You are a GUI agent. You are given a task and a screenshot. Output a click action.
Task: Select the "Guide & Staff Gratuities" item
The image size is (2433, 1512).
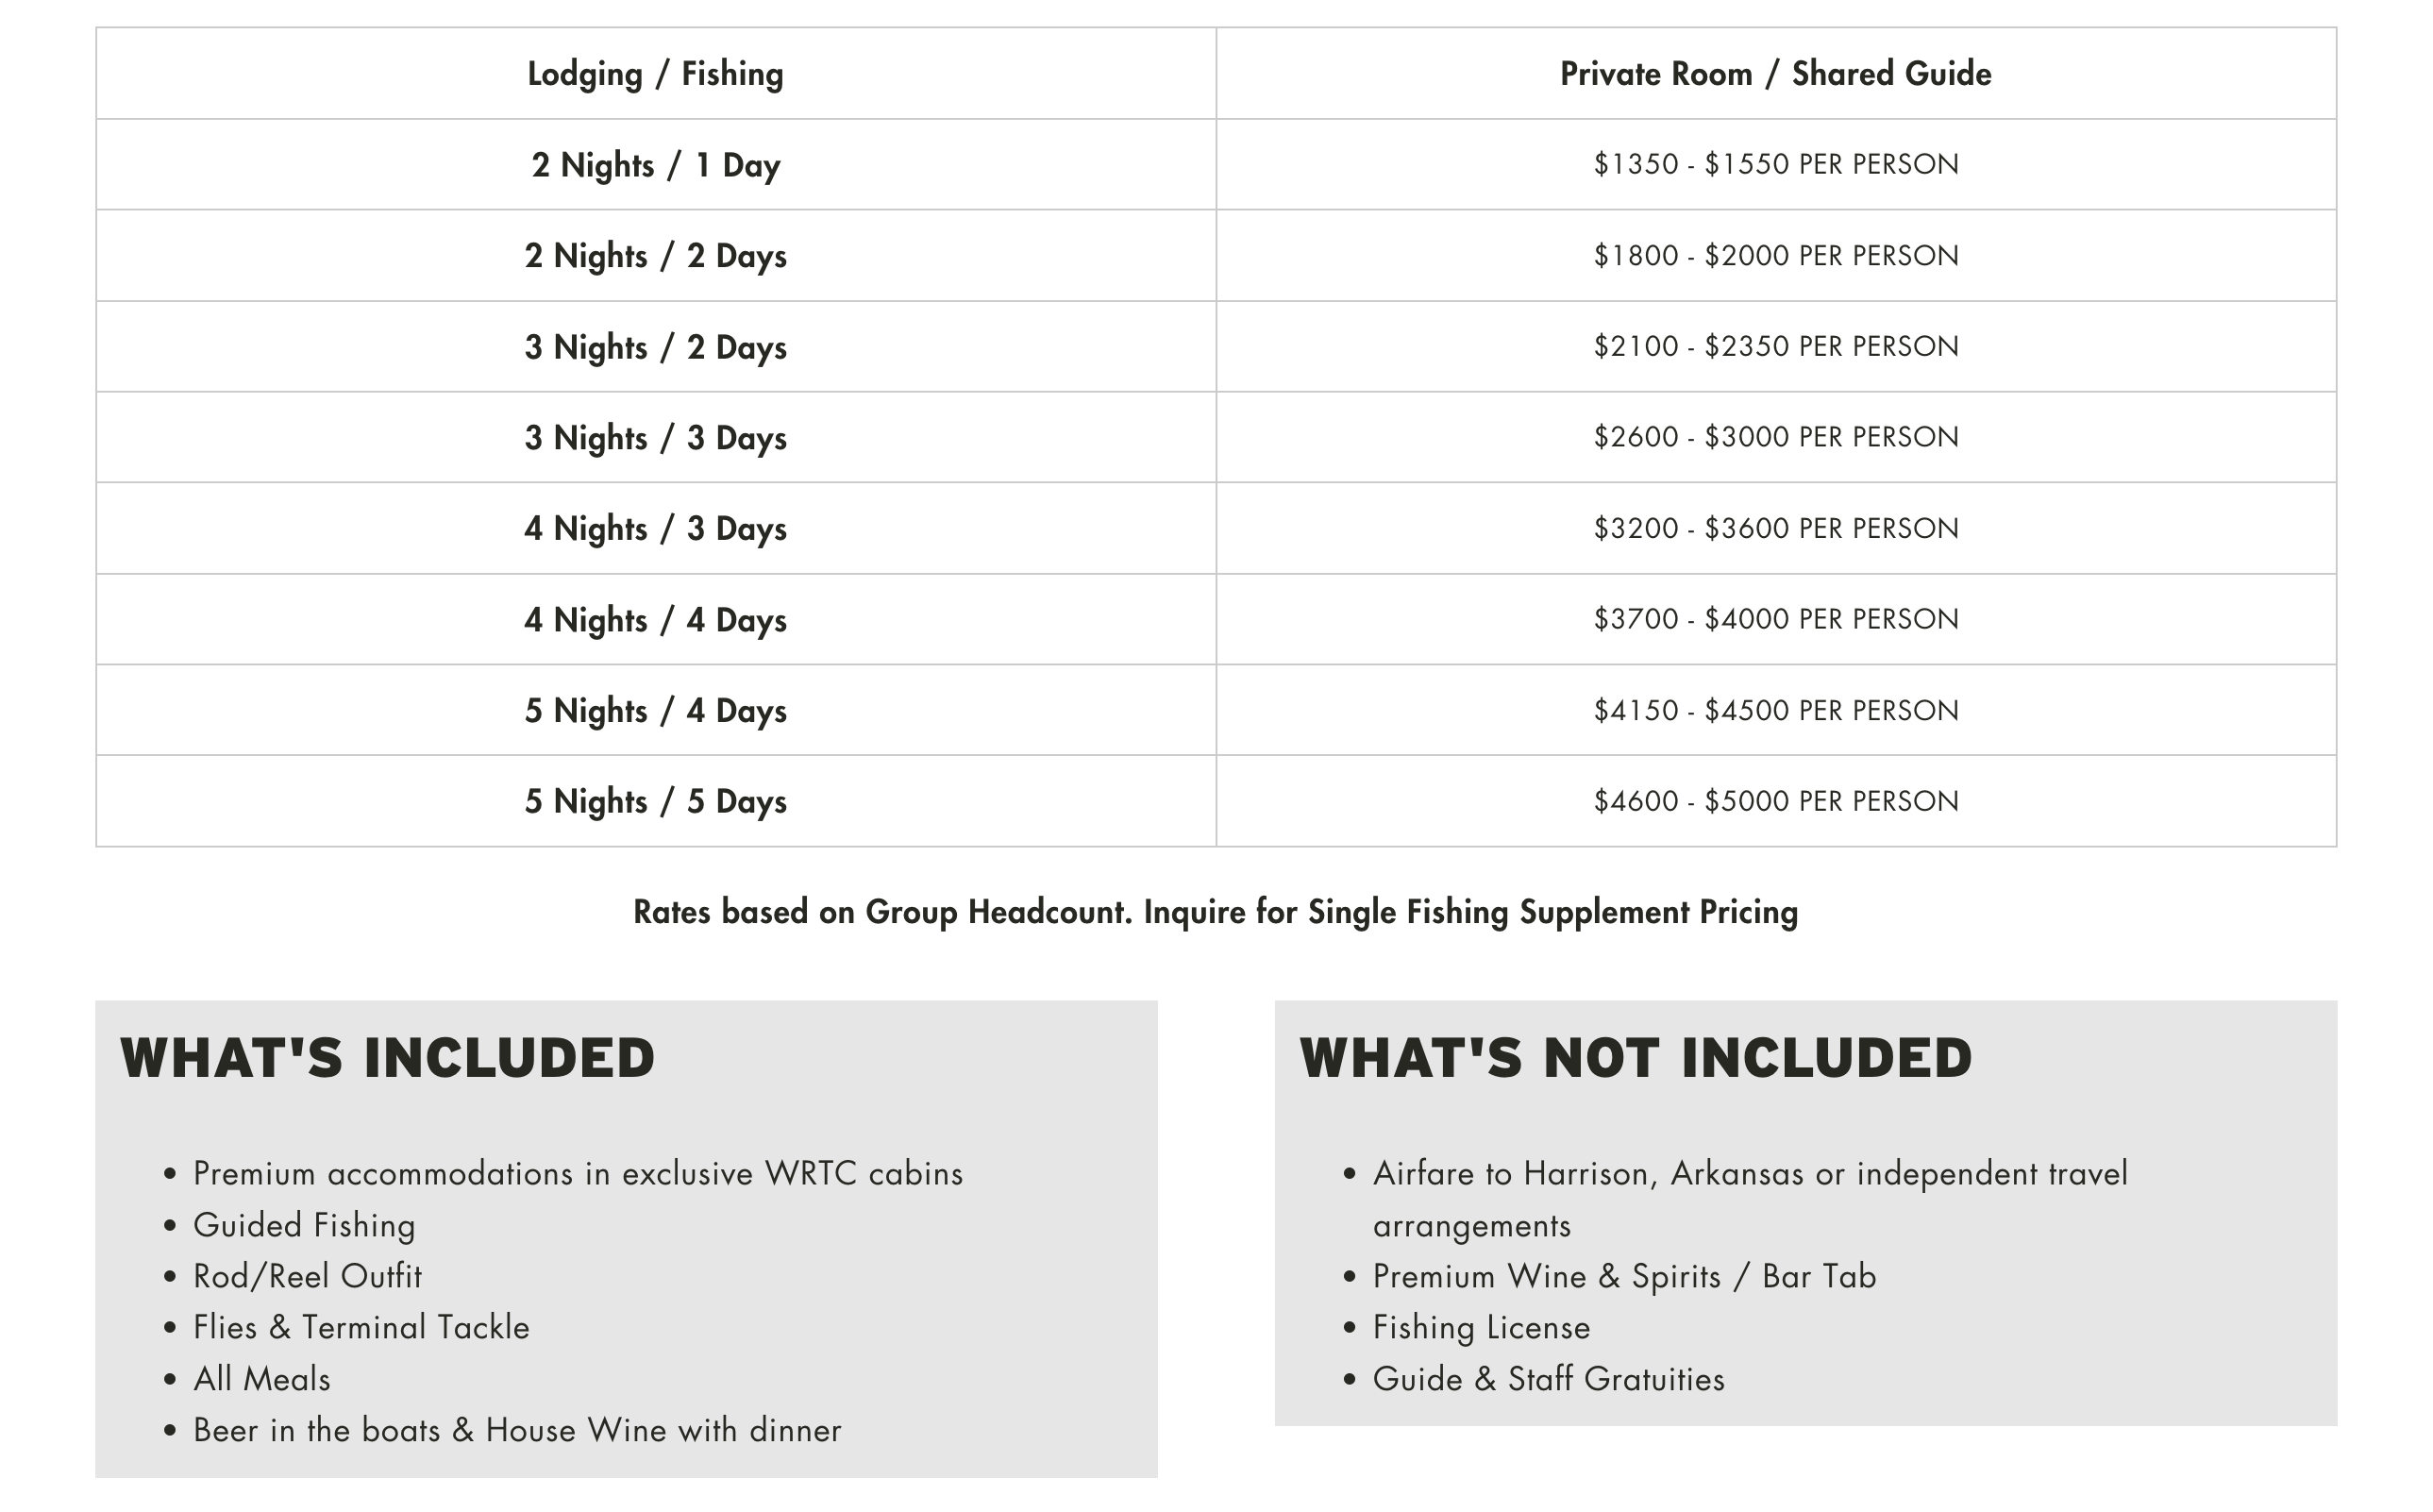pyautogui.click(x=1548, y=1379)
